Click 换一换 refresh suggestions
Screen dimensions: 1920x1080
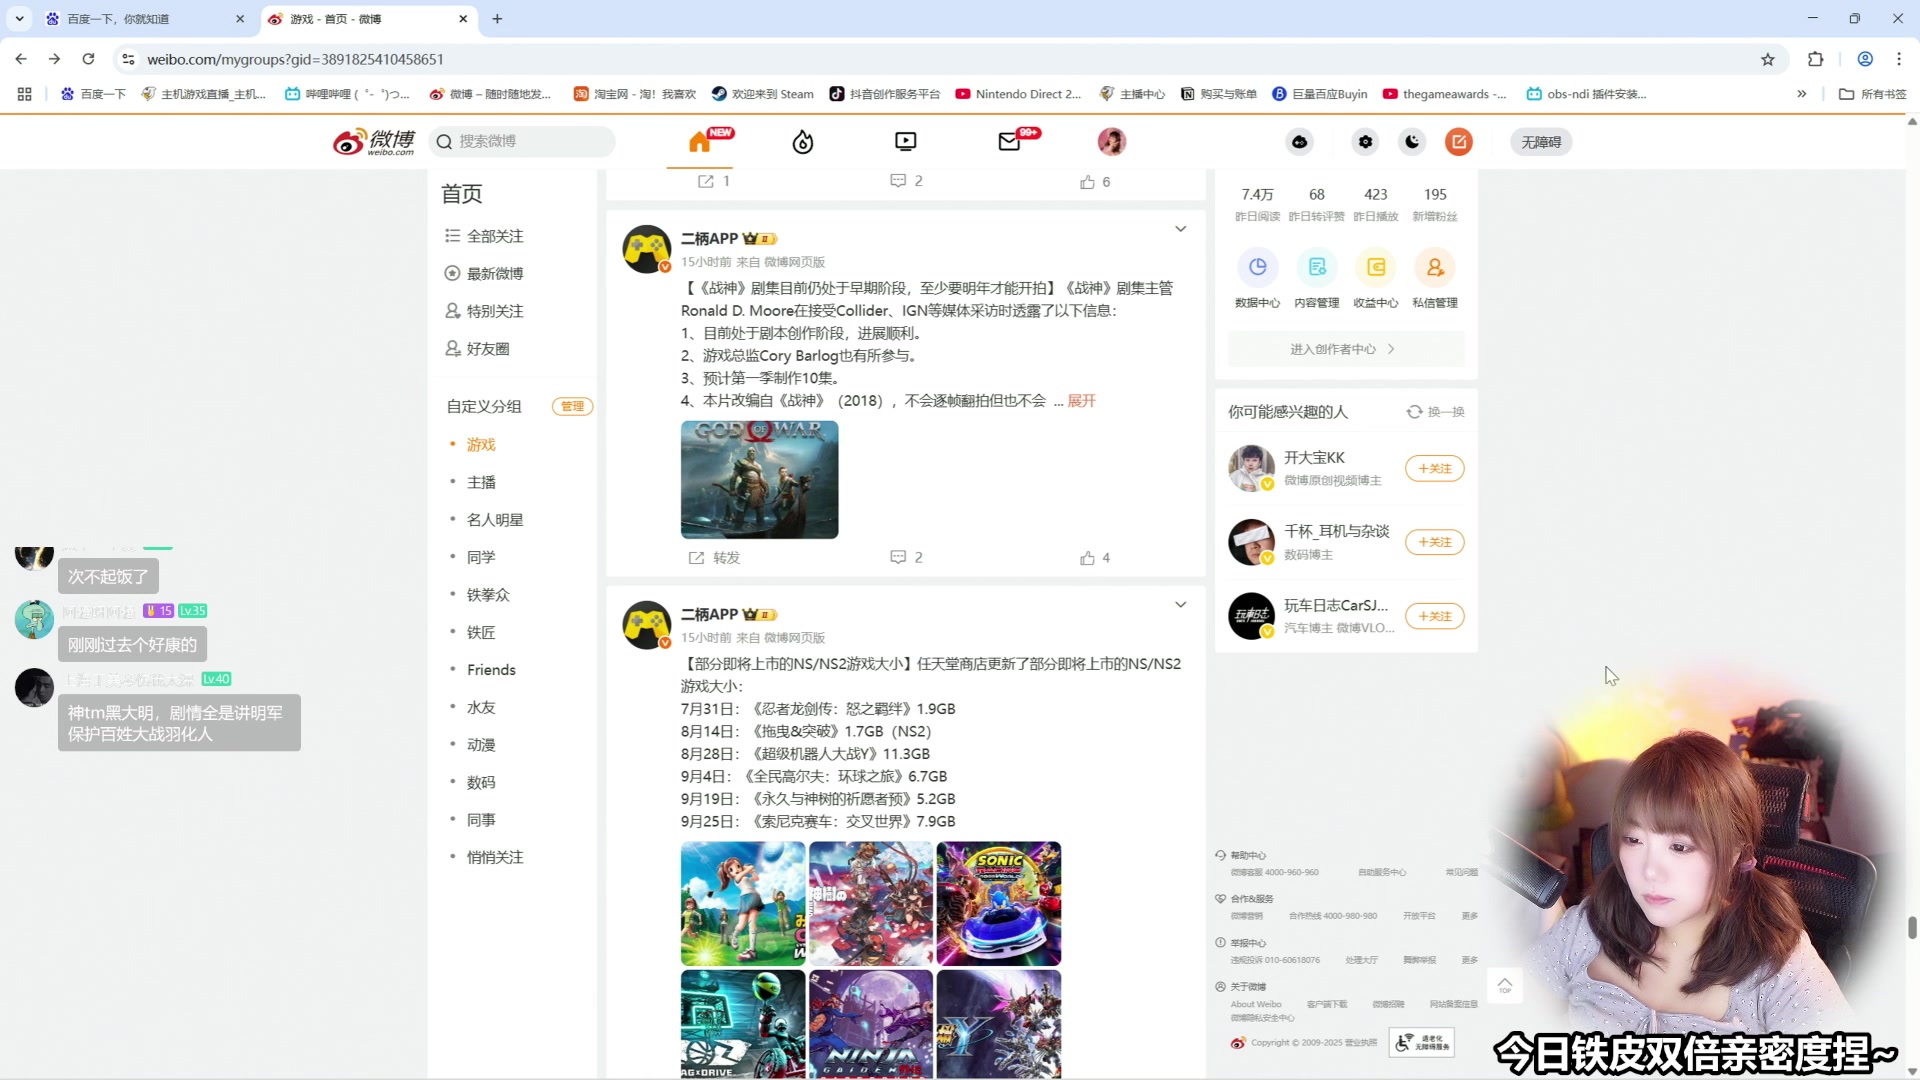coord(1435,412)
